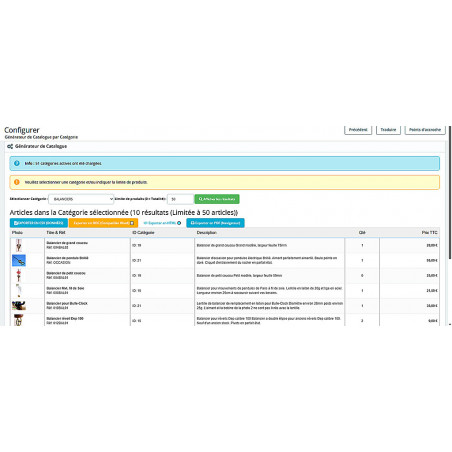Click the blue Exporter en PDF button

215,223
